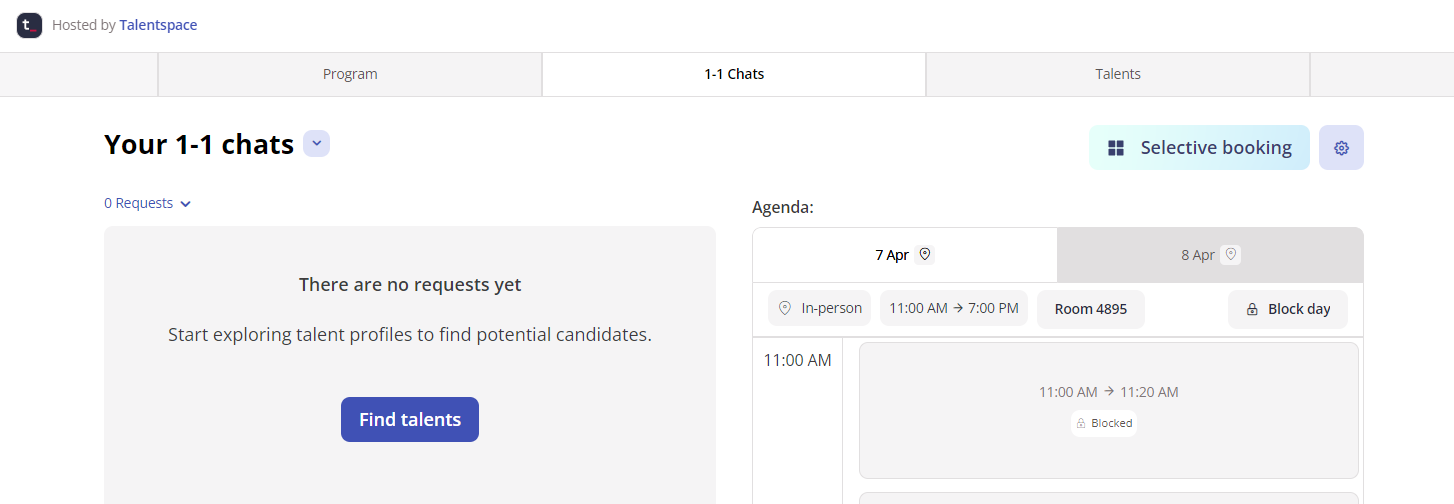Click the Talentspace logo icon

click(29, 25)
